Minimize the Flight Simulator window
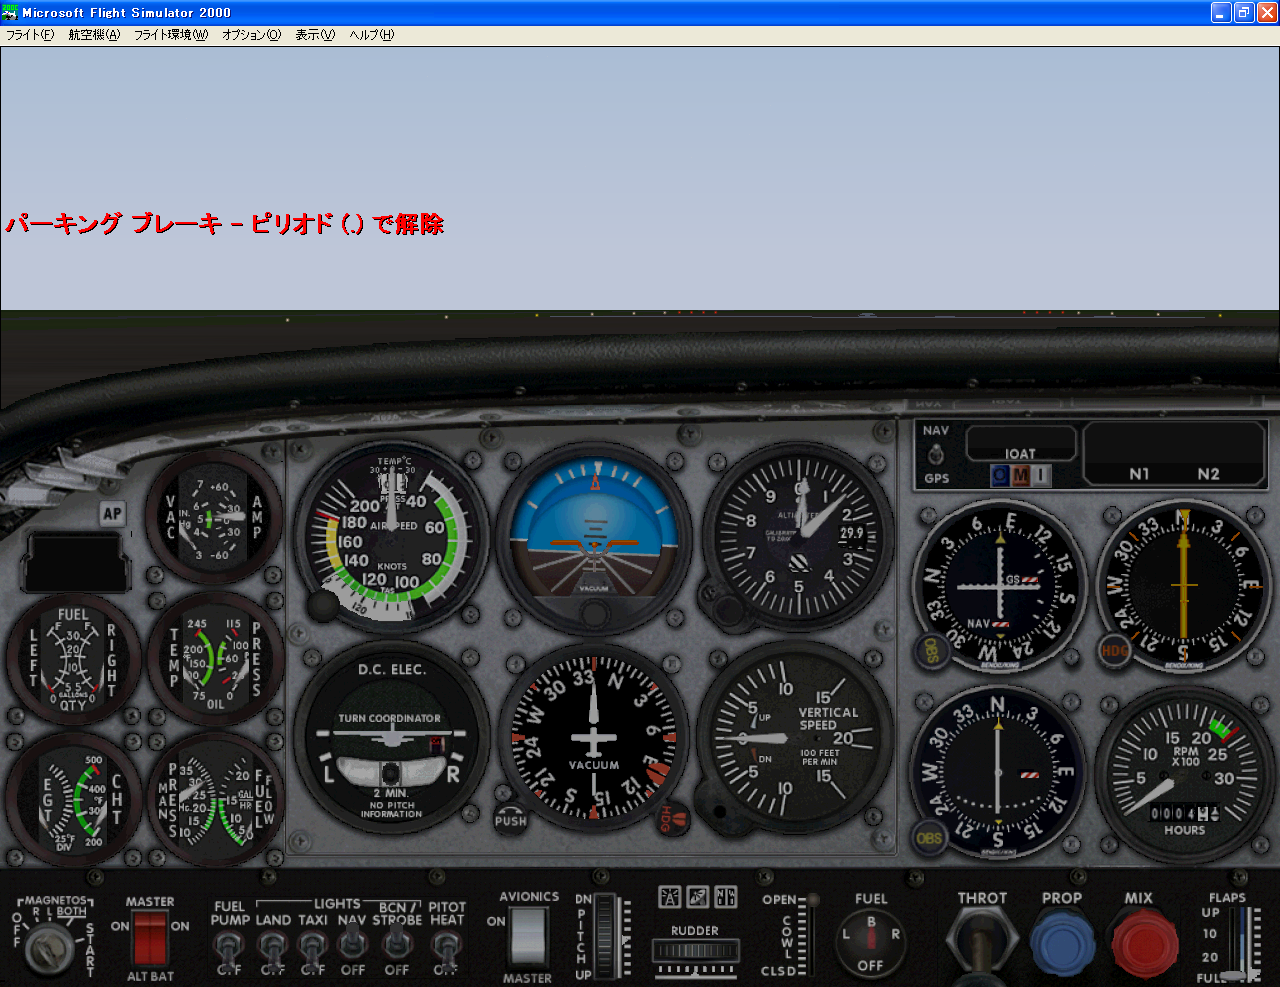The image size is (1280, 987). click(x=1221, y=12)
